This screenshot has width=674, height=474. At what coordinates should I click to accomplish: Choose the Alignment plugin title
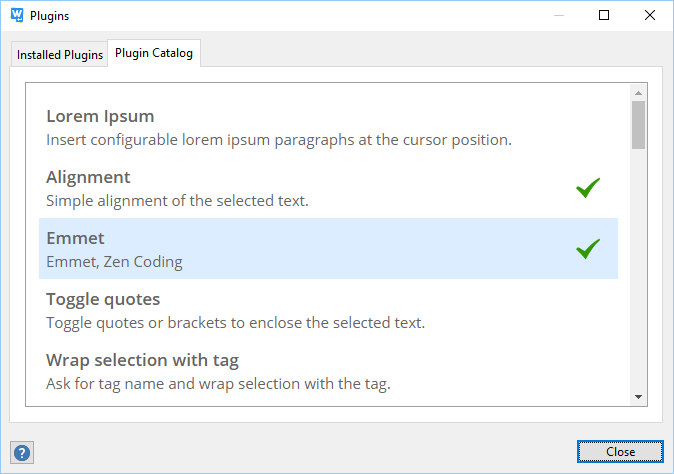pyautogui.click(x=88, y=177)
